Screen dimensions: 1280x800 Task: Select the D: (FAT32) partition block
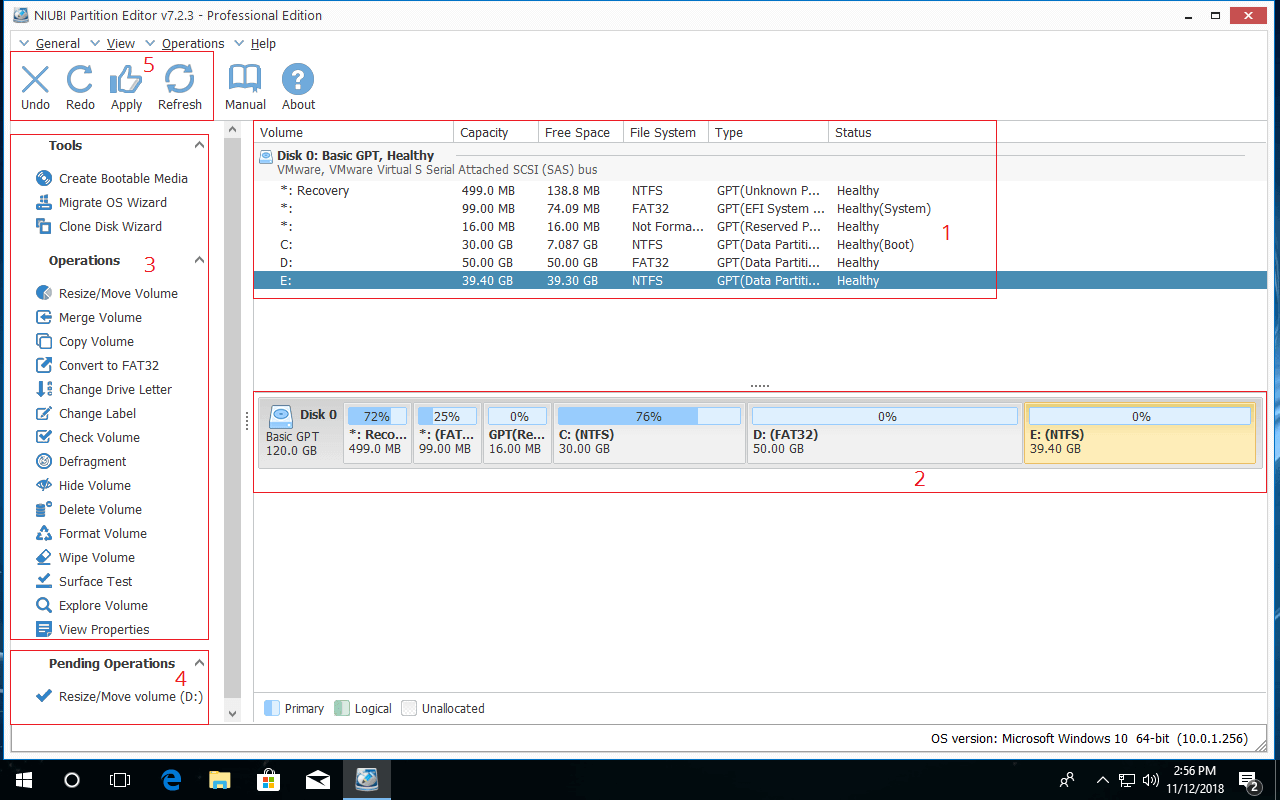885,433
